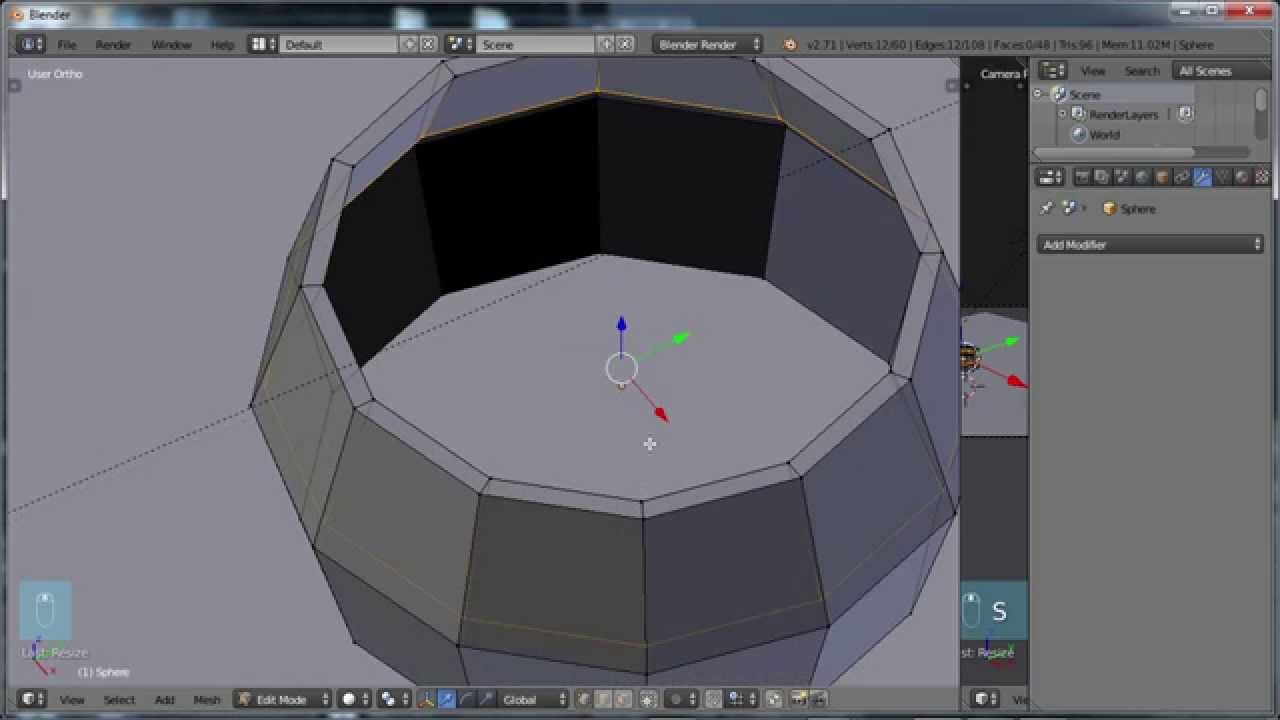Screen dimensions: 1280x720
Task: Open the Edit Mode dropdown
Action: (x=283, y=699)
